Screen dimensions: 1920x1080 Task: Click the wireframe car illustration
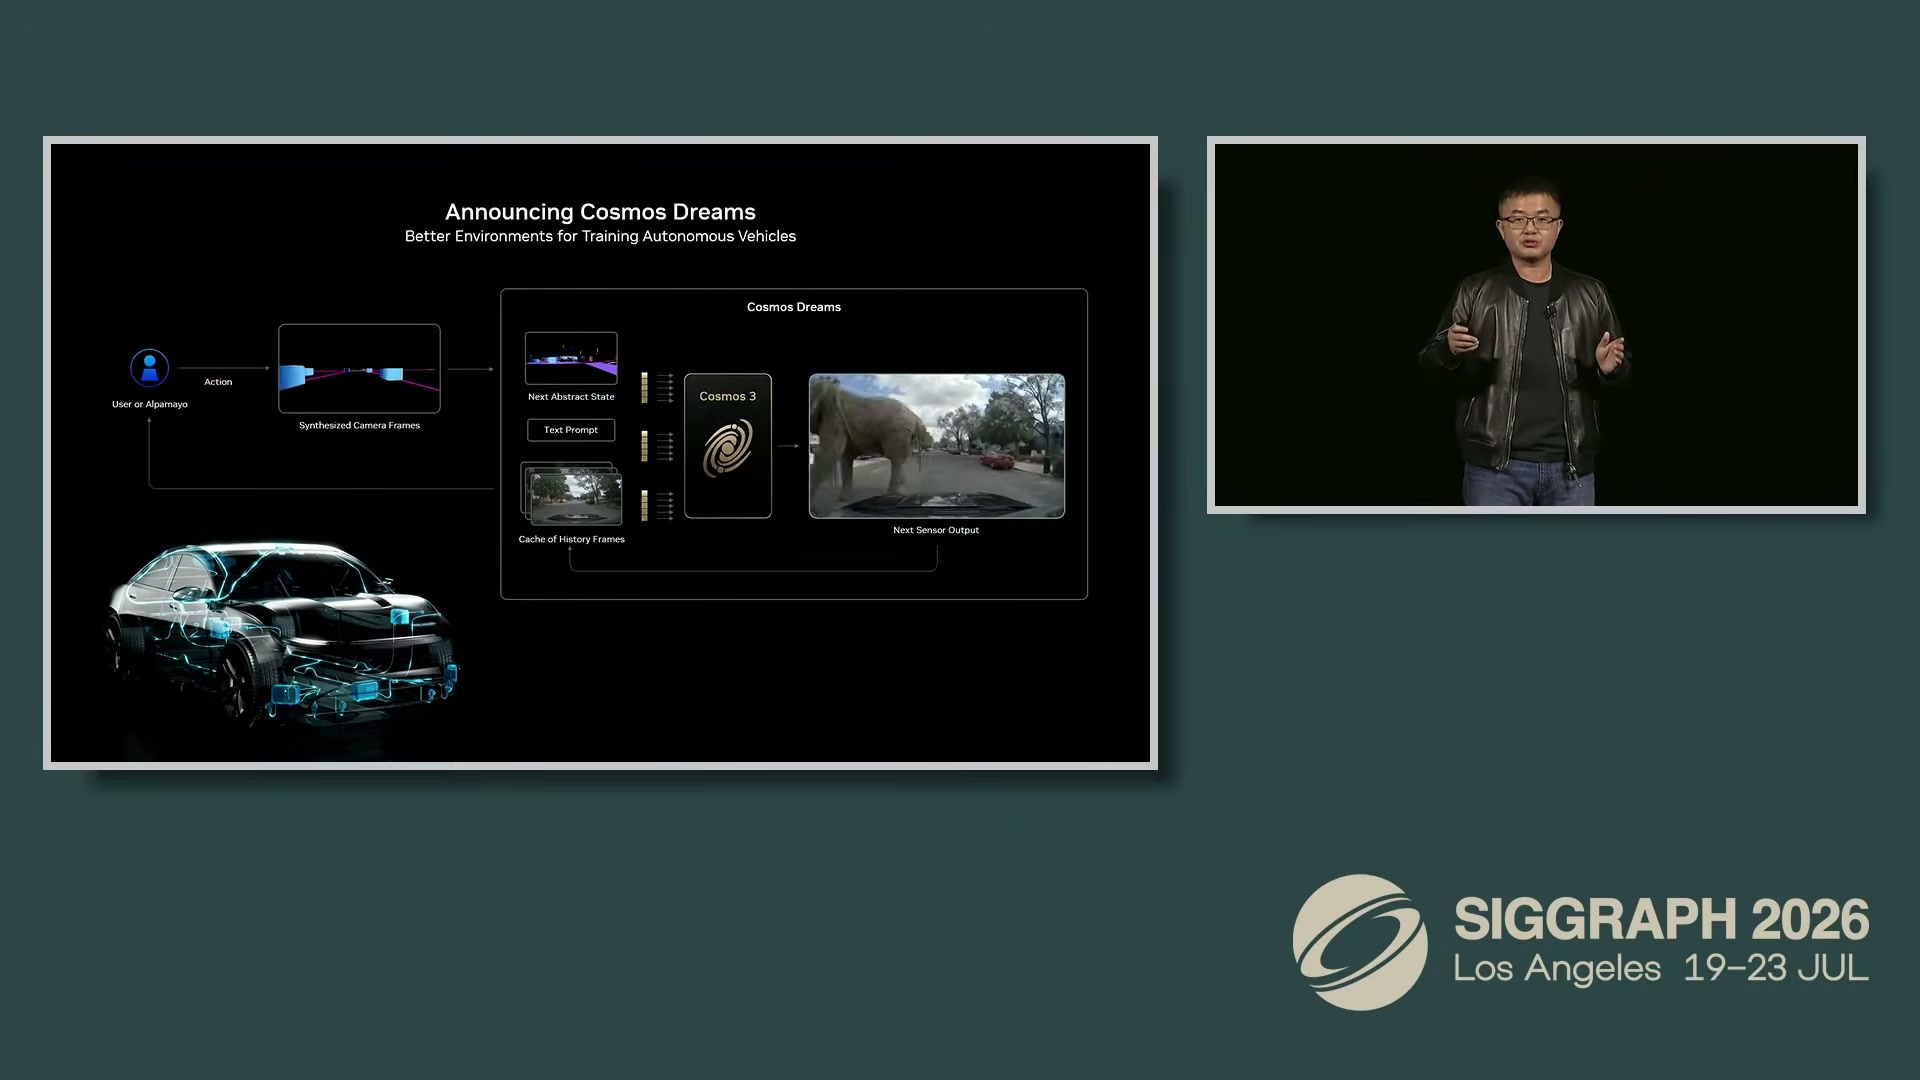(x=282, y=634)
